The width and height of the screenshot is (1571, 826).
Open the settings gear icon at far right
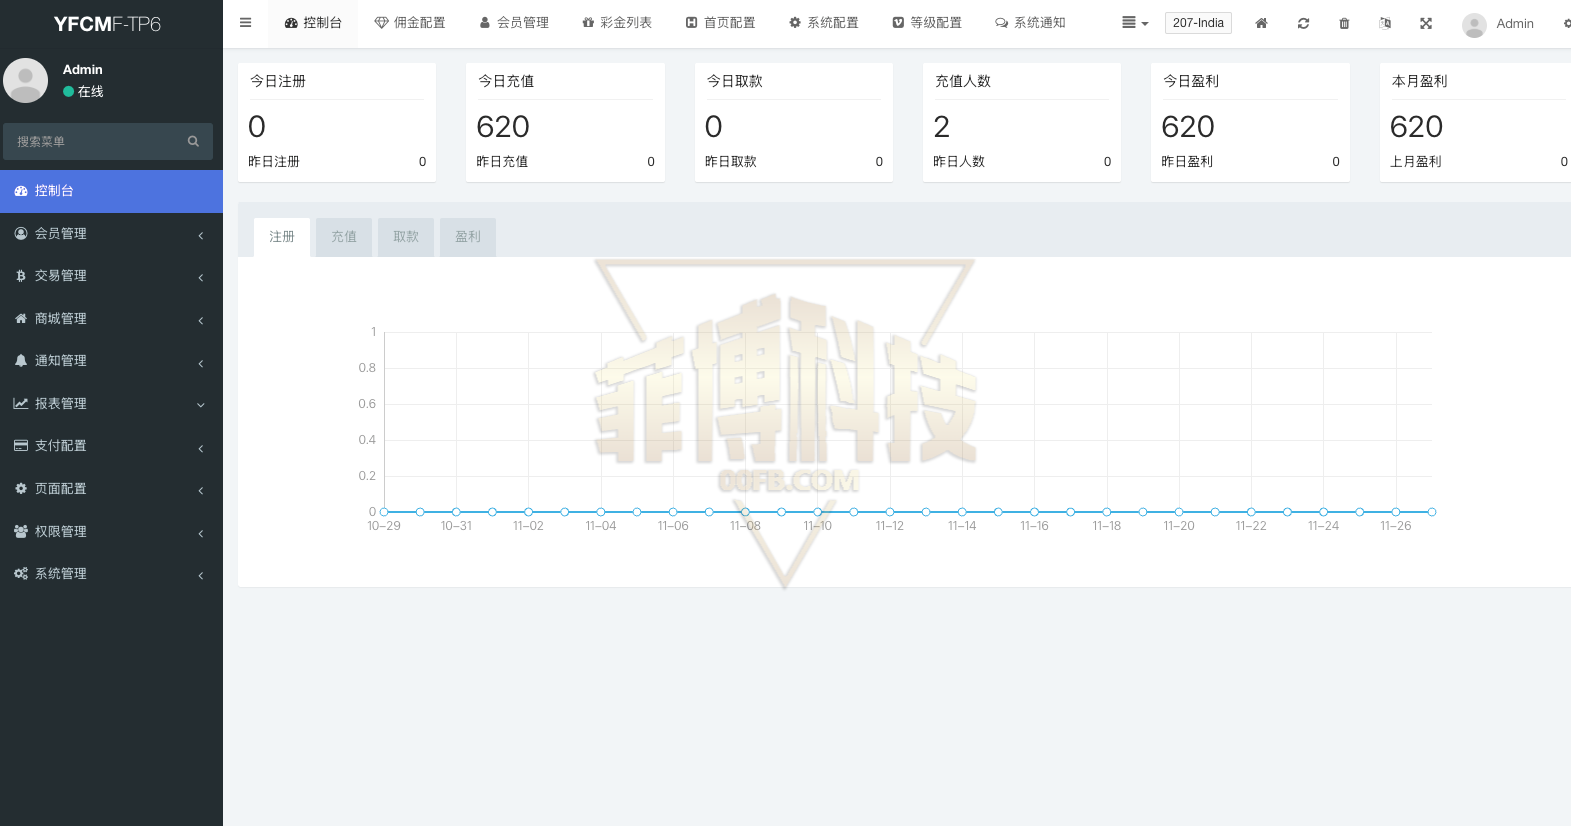click(x=1567, y=23)
